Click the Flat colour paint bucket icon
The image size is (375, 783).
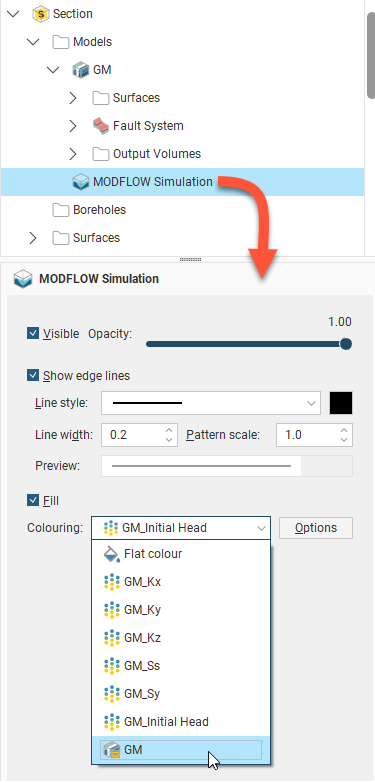111,554
